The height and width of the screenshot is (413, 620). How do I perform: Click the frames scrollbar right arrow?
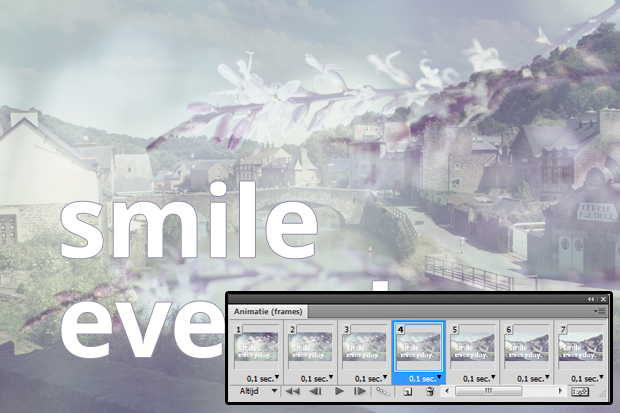coord(560,391)
